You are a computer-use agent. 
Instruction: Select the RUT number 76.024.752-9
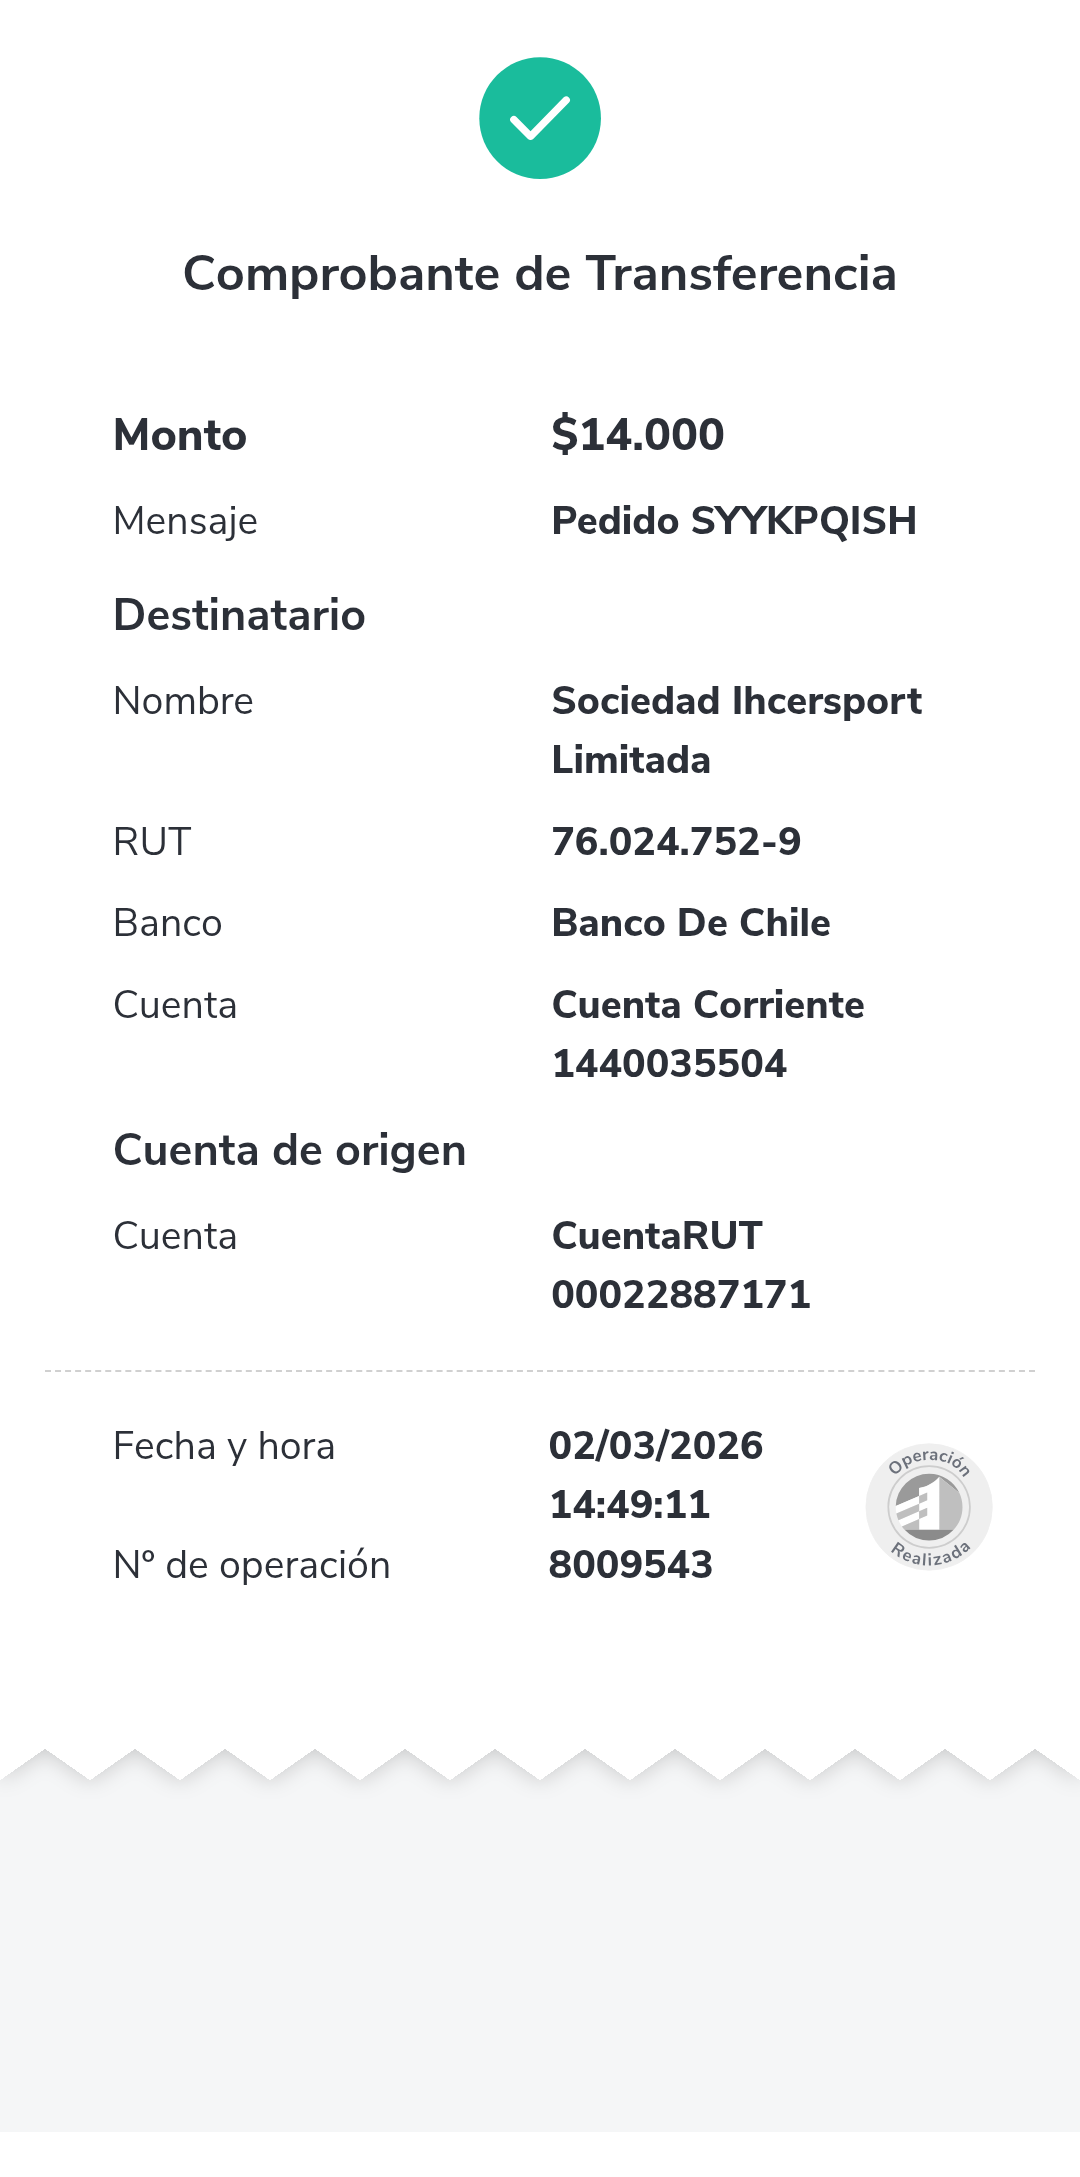677,842
